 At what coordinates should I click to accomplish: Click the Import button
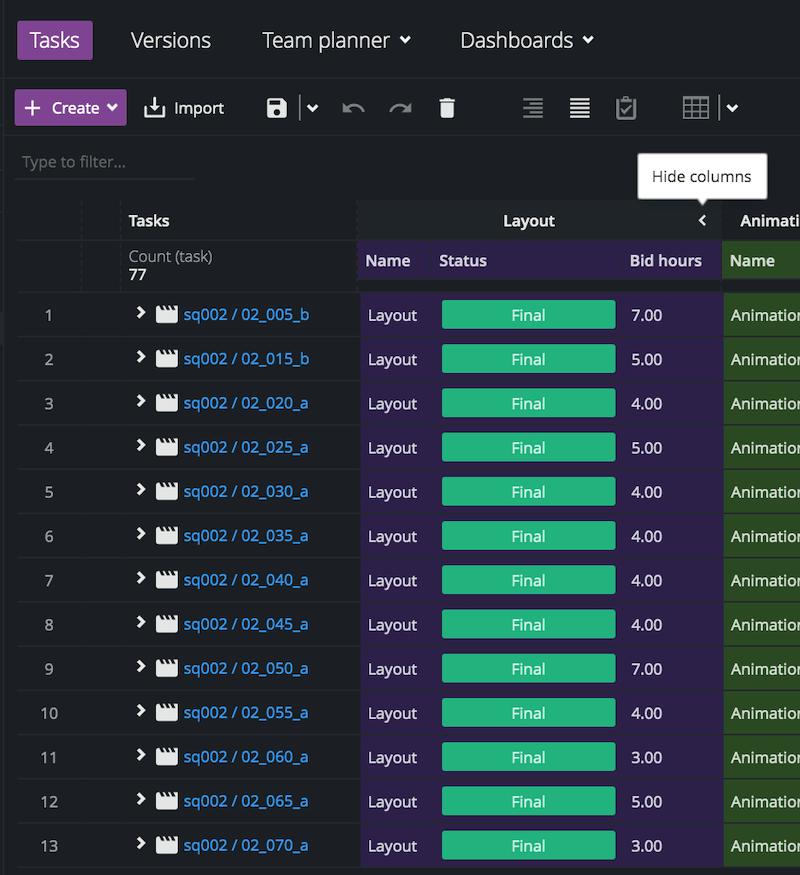pos(184,108)
